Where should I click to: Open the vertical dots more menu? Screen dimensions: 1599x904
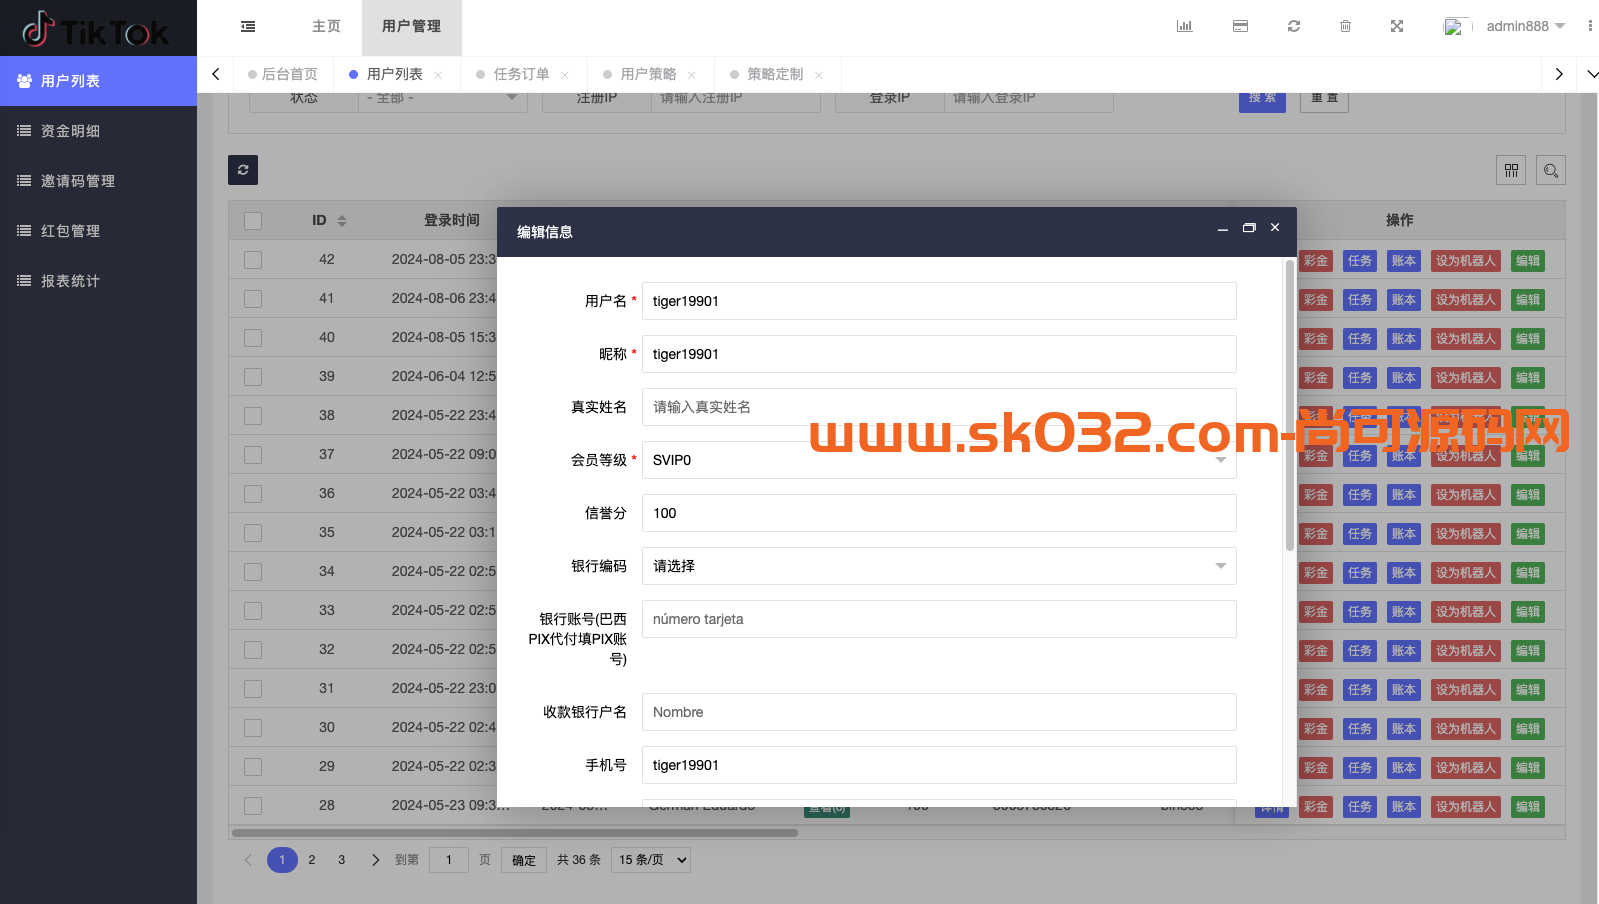1590,26
